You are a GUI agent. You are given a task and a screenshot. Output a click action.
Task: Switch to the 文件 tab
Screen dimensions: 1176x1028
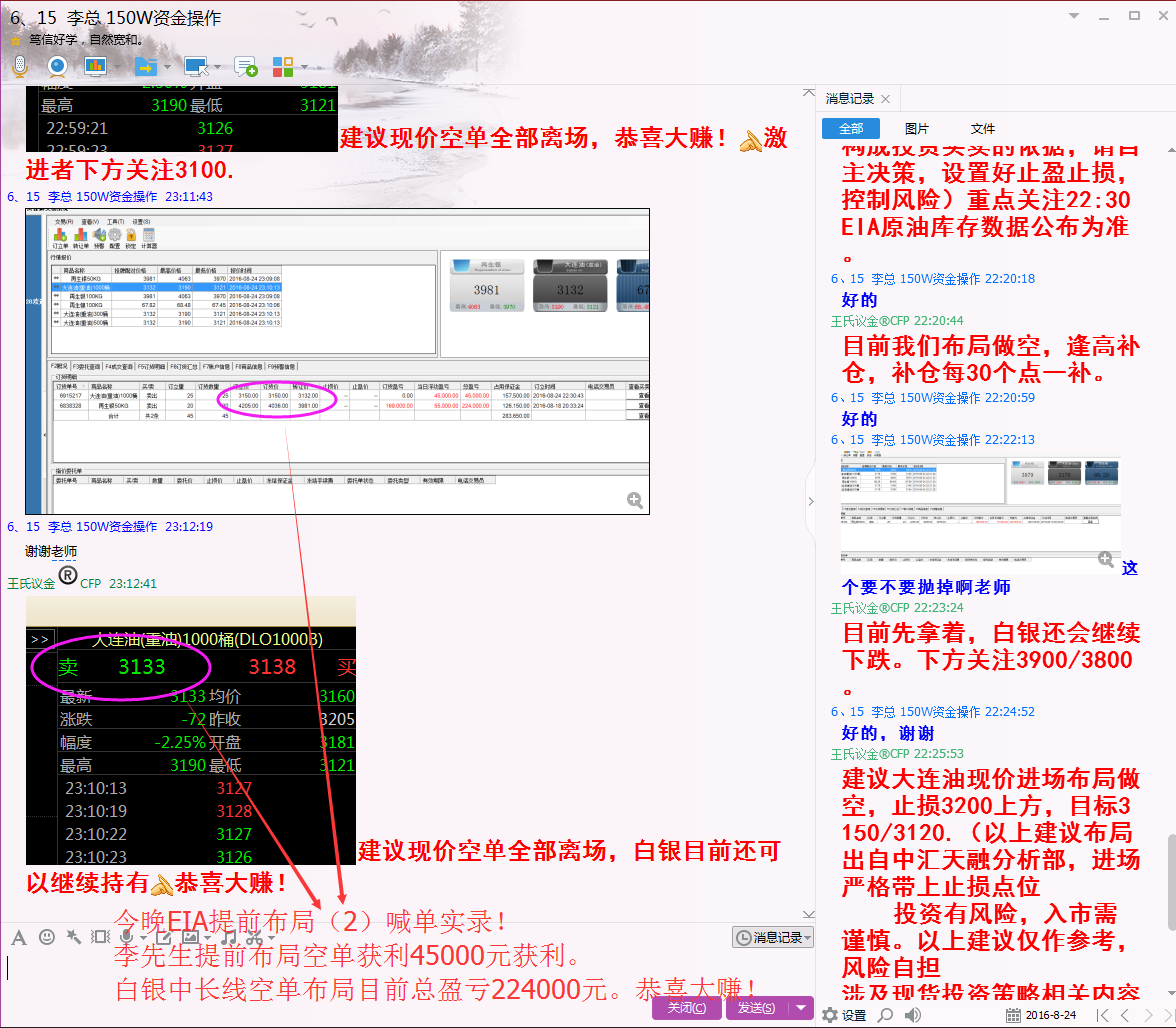[x=982, y=129]
